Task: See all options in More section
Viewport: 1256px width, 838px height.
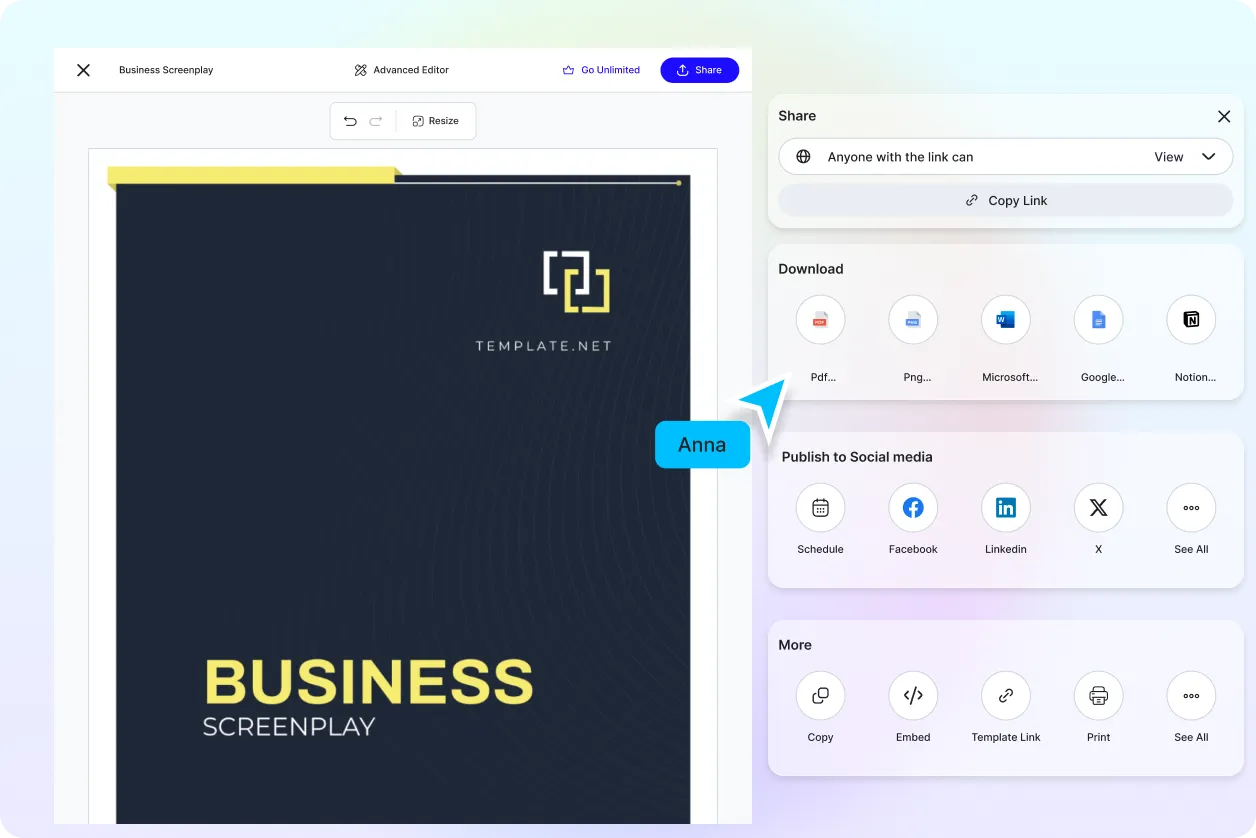Action: (x=1191, y=696)
